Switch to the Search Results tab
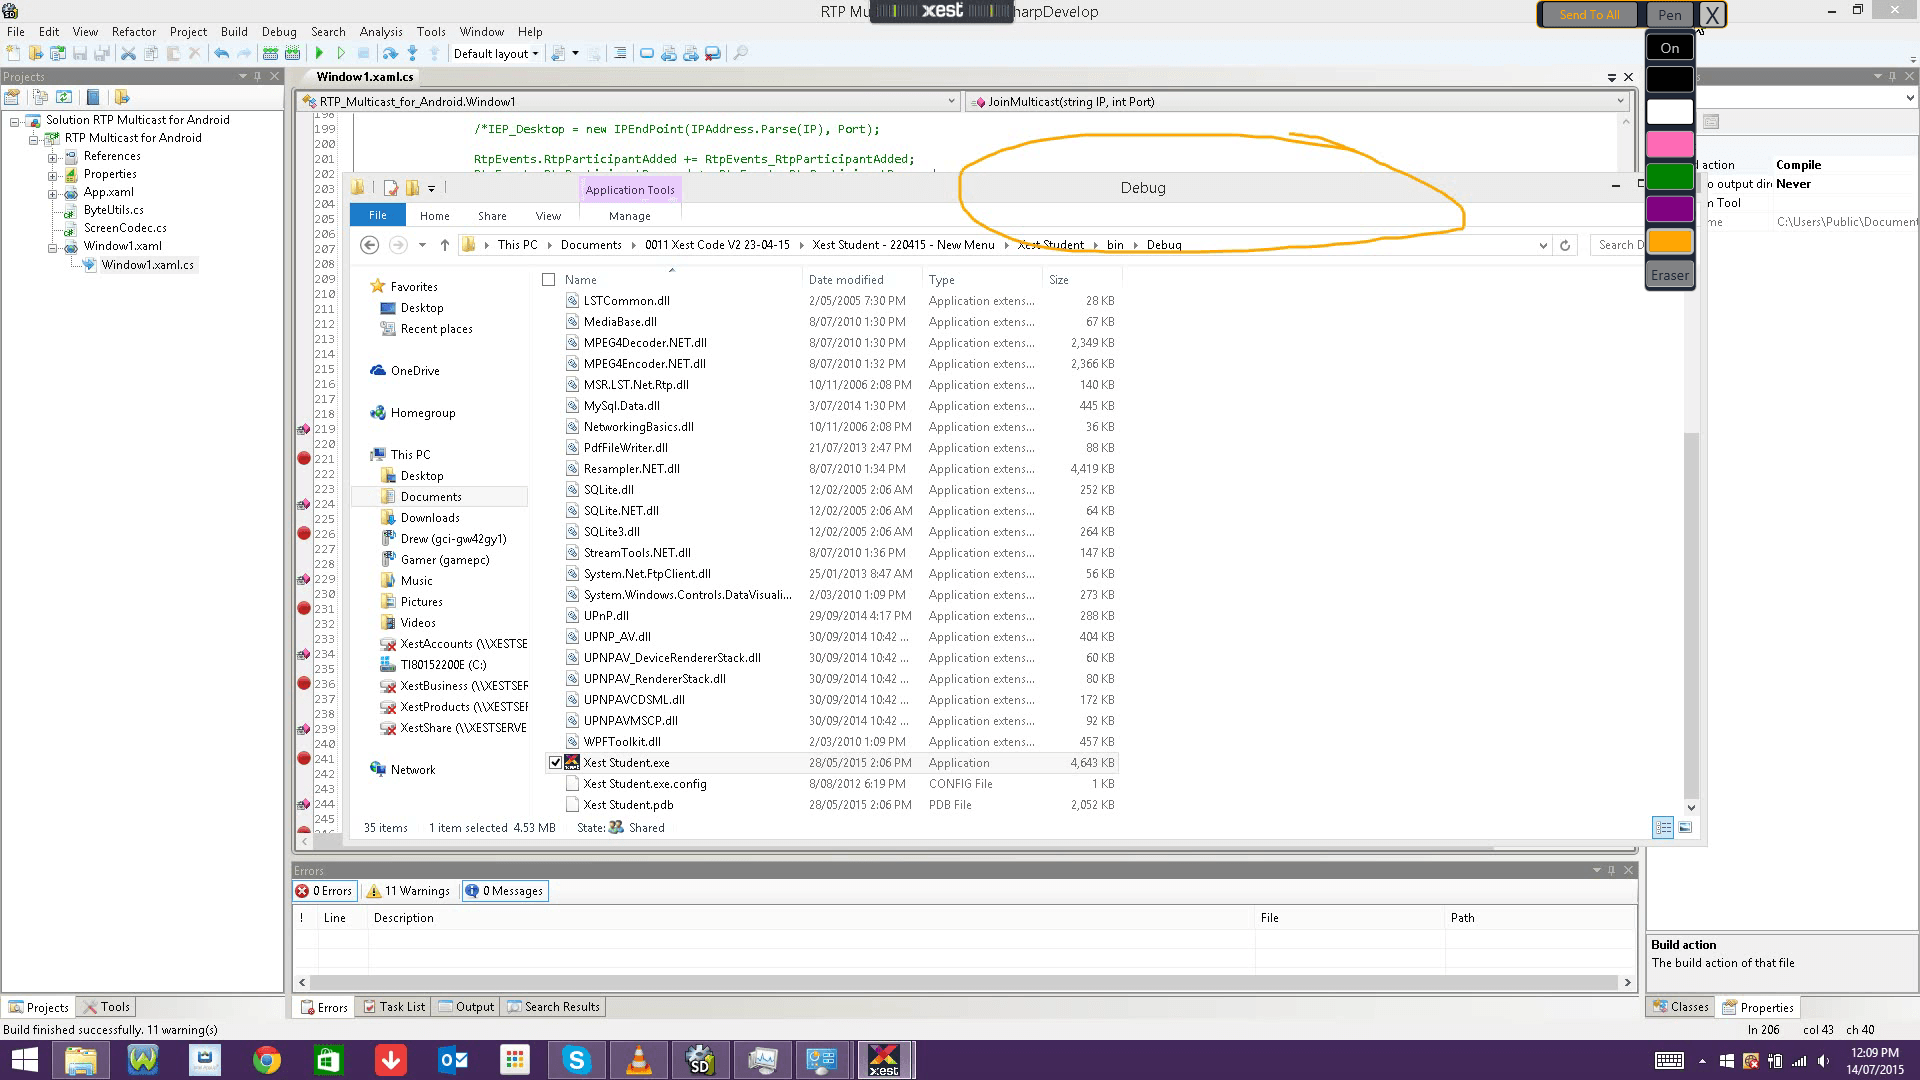Screen dimensions: 1920x1080 tap(553, 1007)
